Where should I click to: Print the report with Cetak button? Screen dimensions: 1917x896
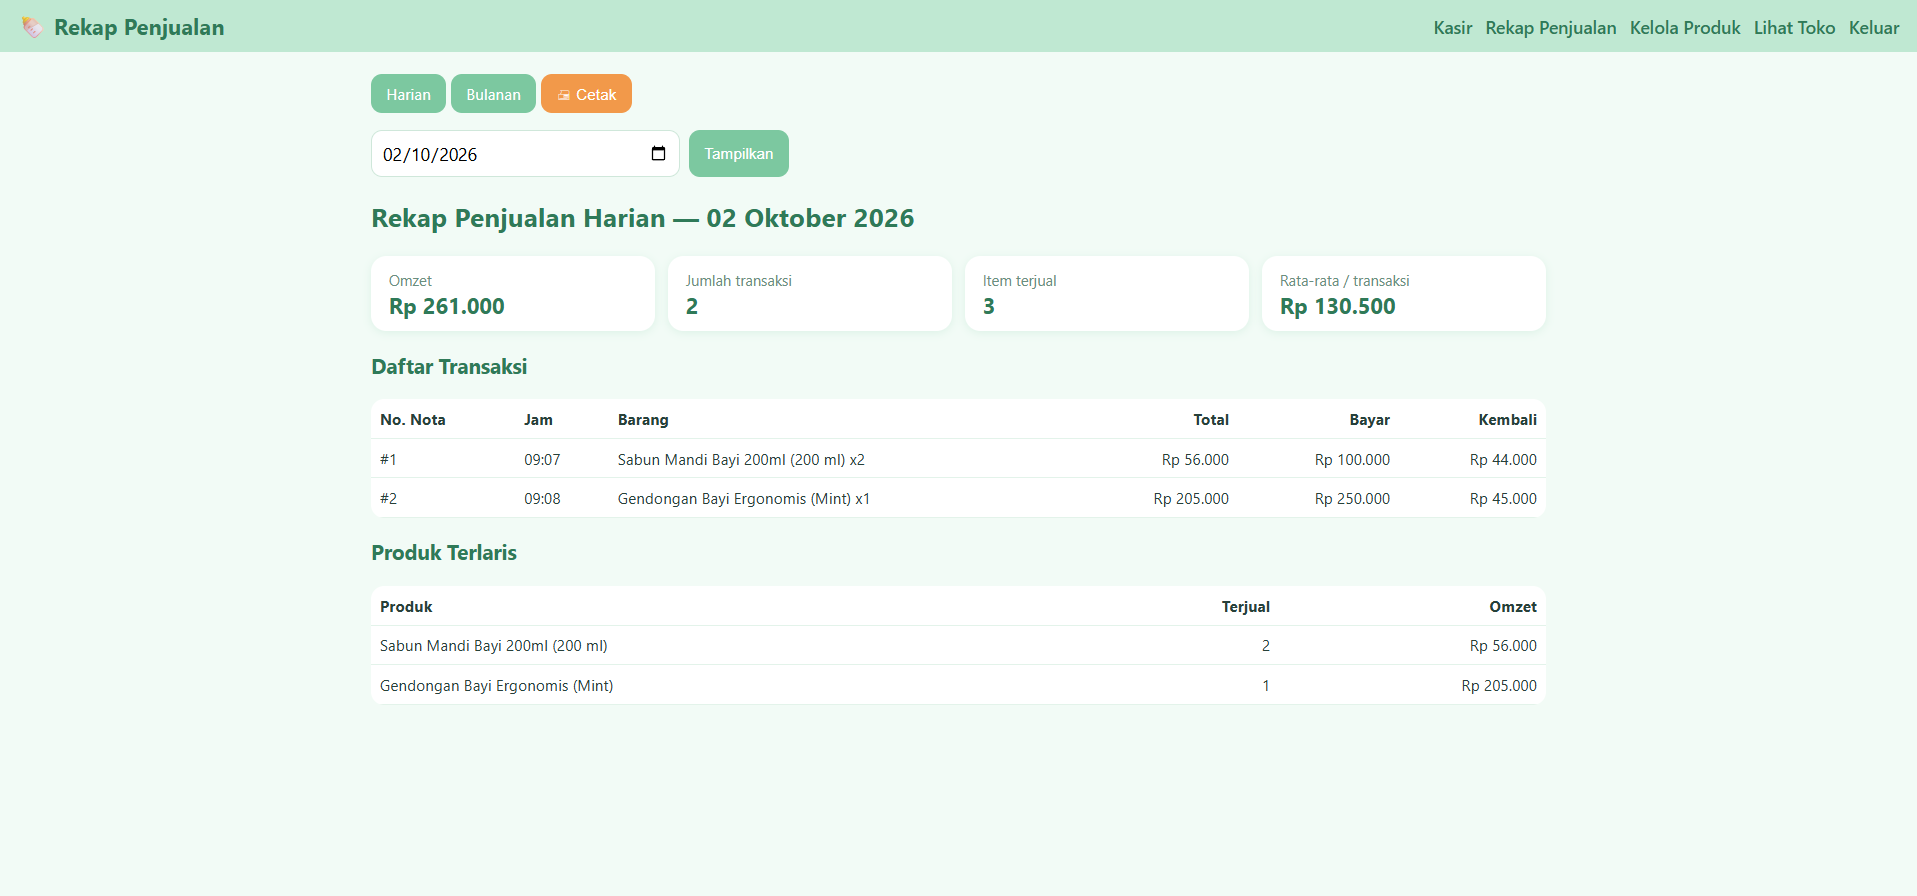586,94
